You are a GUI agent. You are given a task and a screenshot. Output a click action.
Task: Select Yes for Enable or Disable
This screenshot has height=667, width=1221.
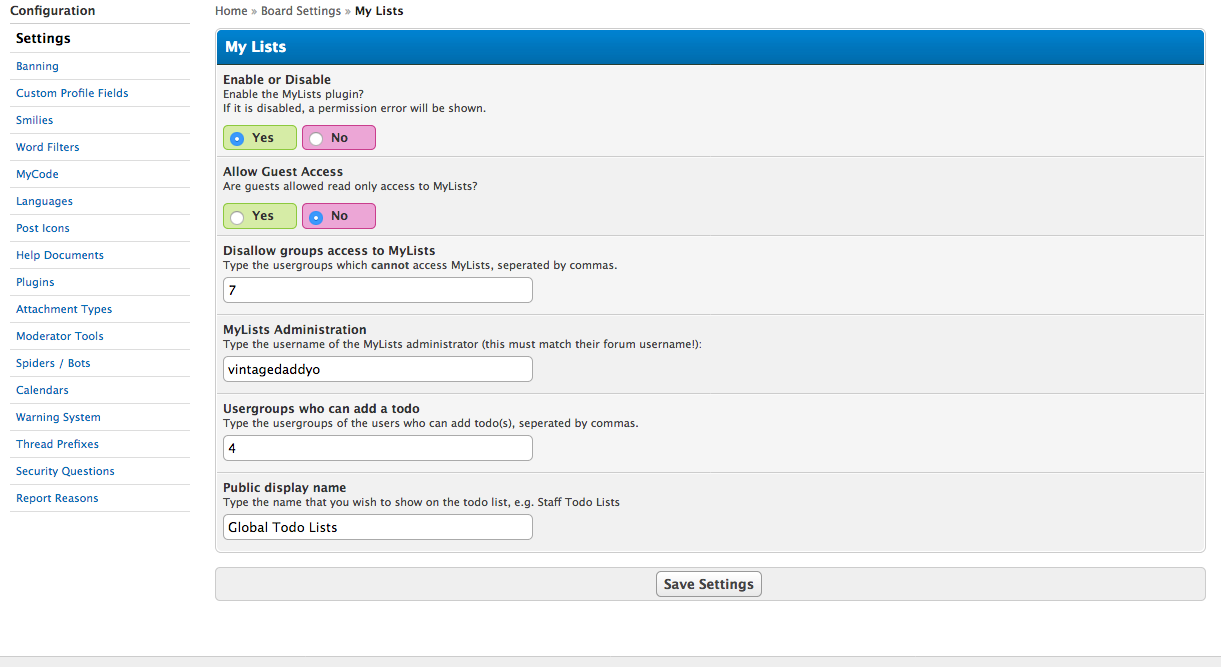(x=238, y=138)
